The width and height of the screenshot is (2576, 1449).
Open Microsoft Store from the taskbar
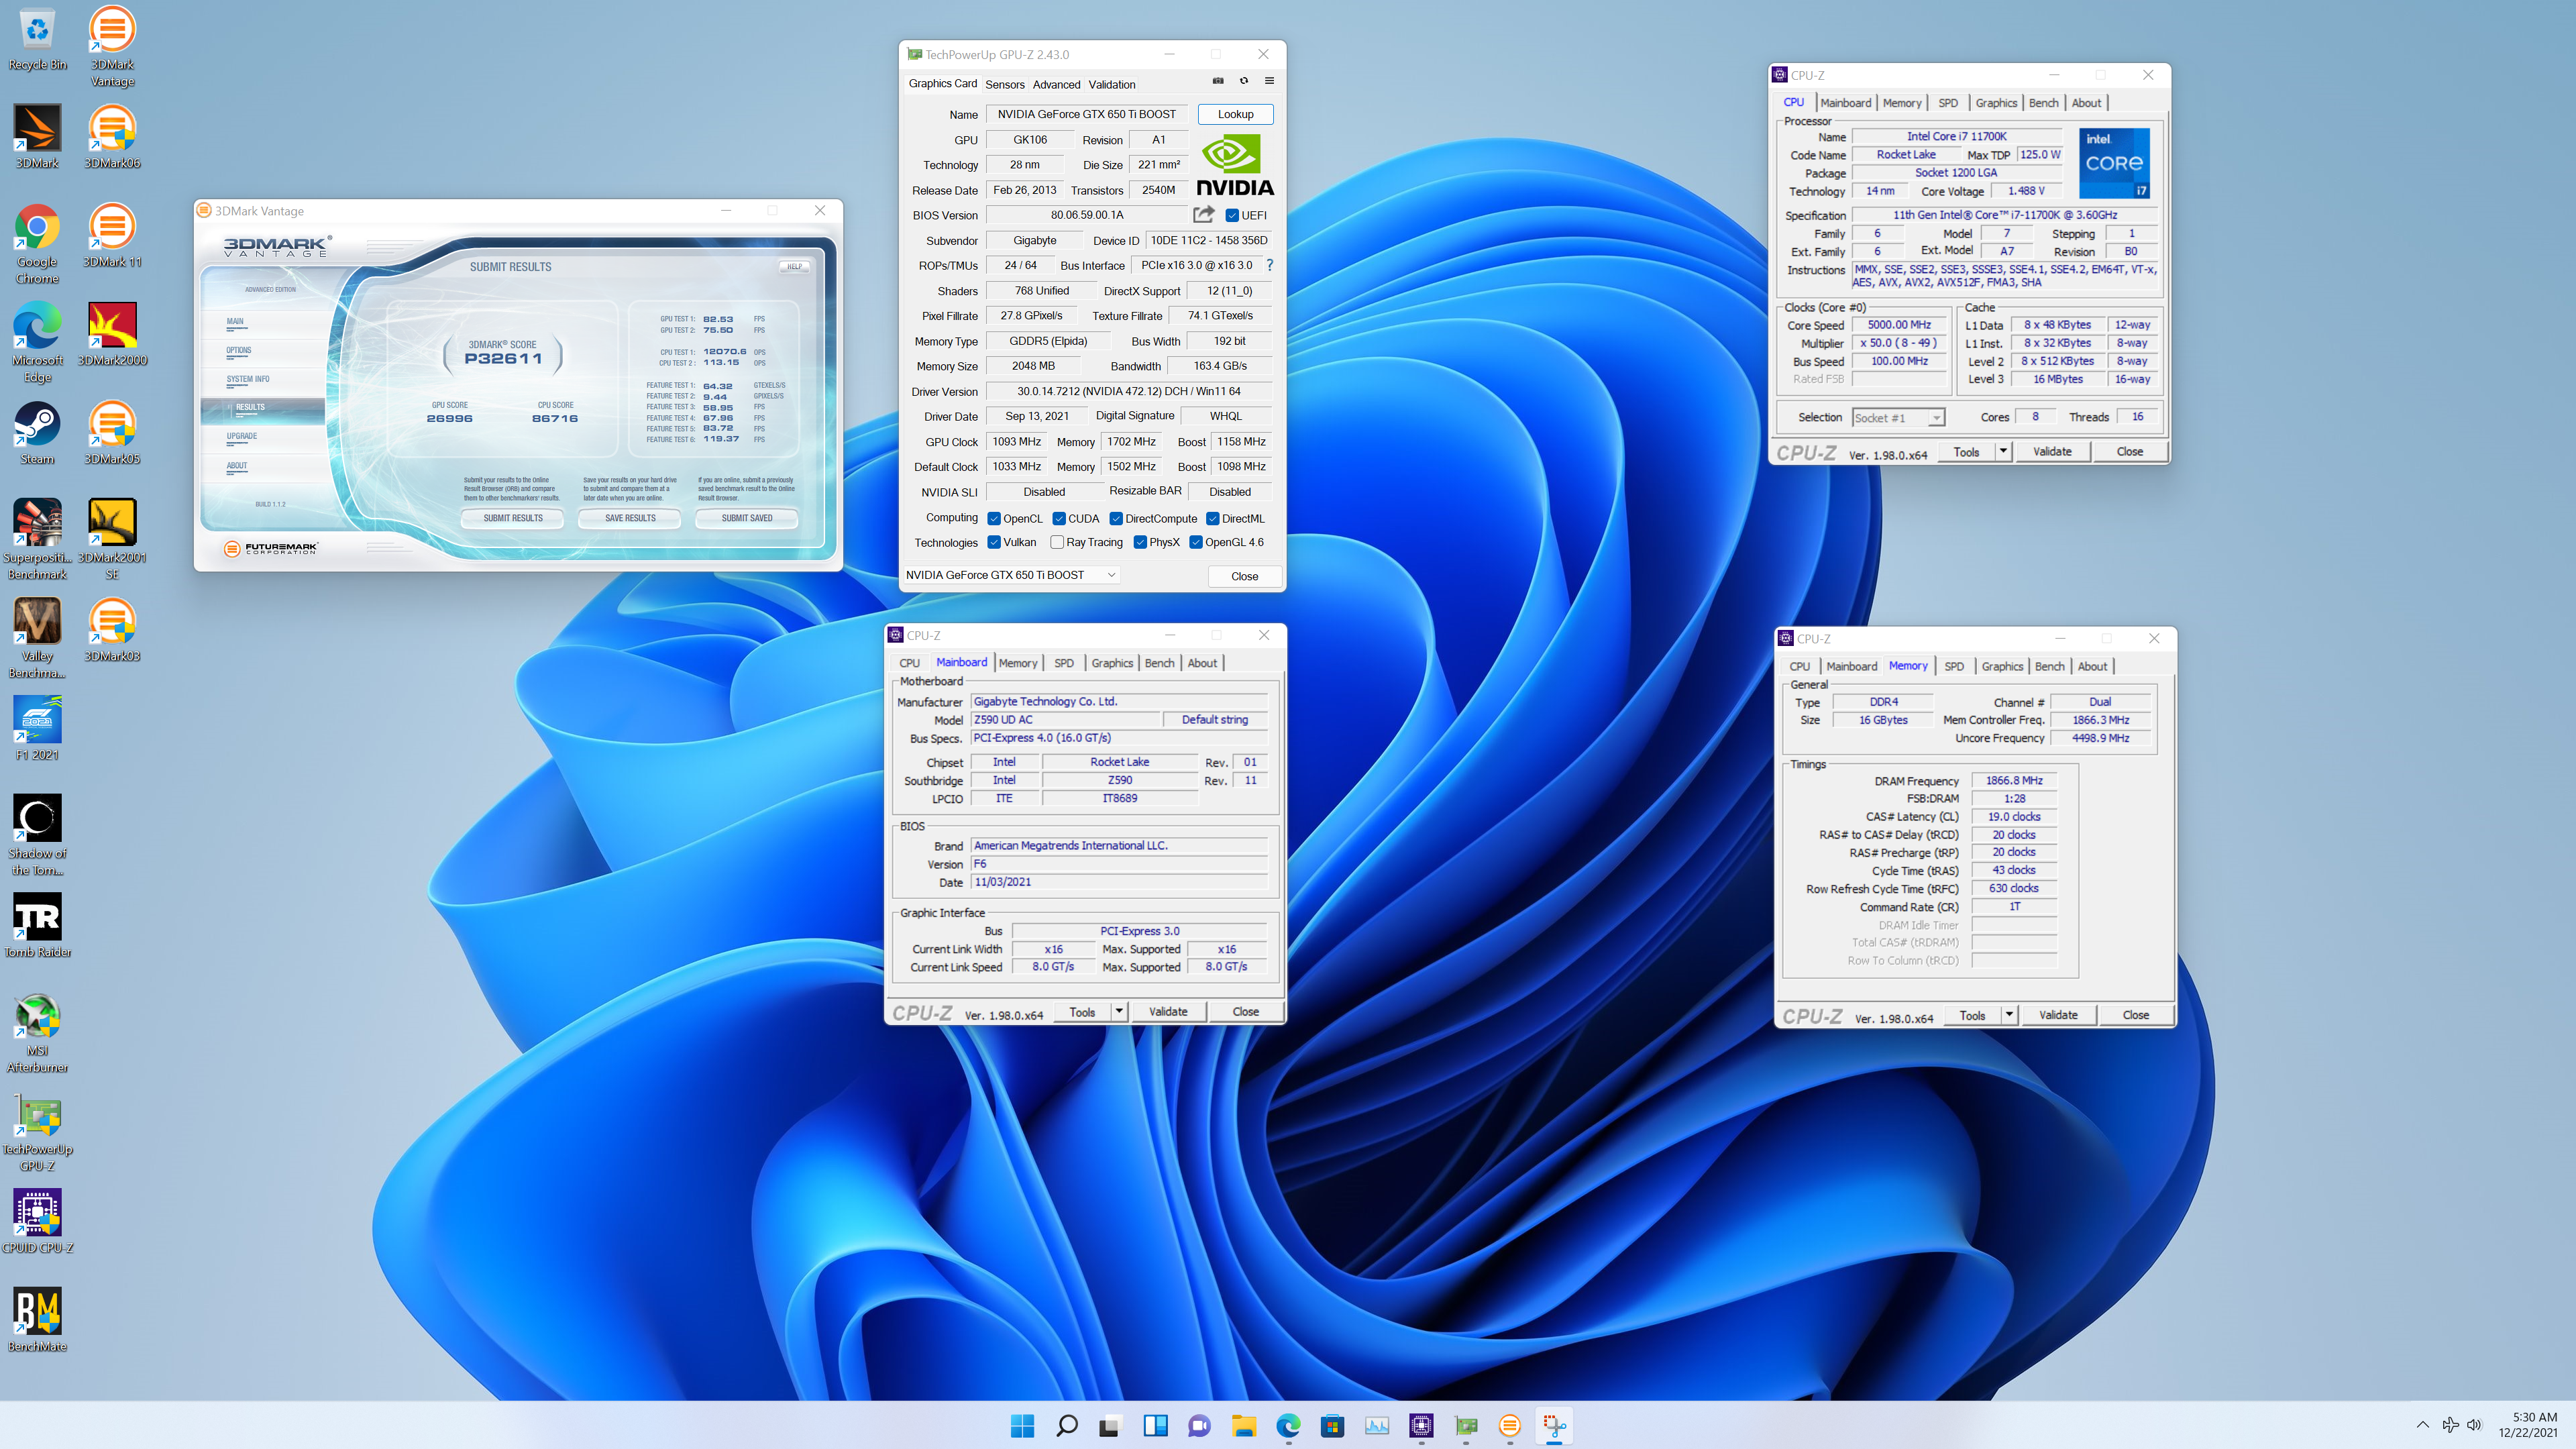coord(1332,1426)
